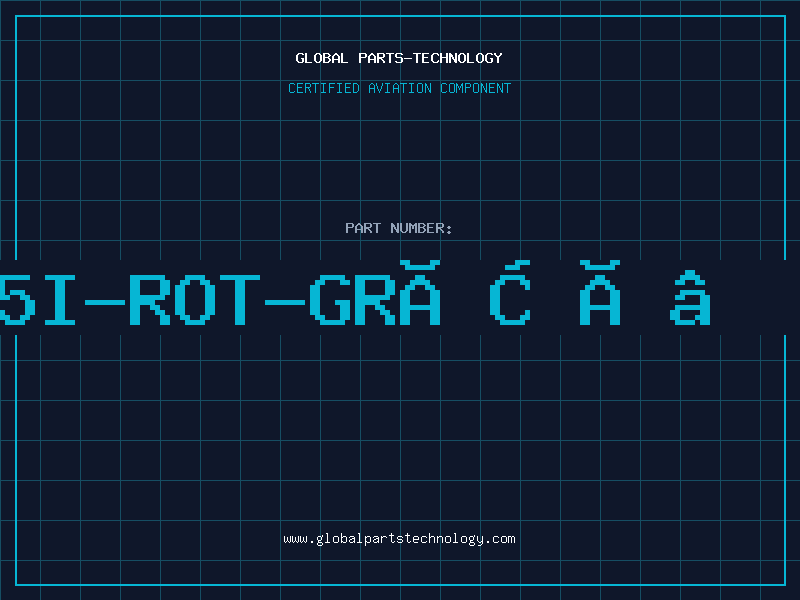Click the PART NUMBER: label
This screenshot has height=600, width=800.
399,228
